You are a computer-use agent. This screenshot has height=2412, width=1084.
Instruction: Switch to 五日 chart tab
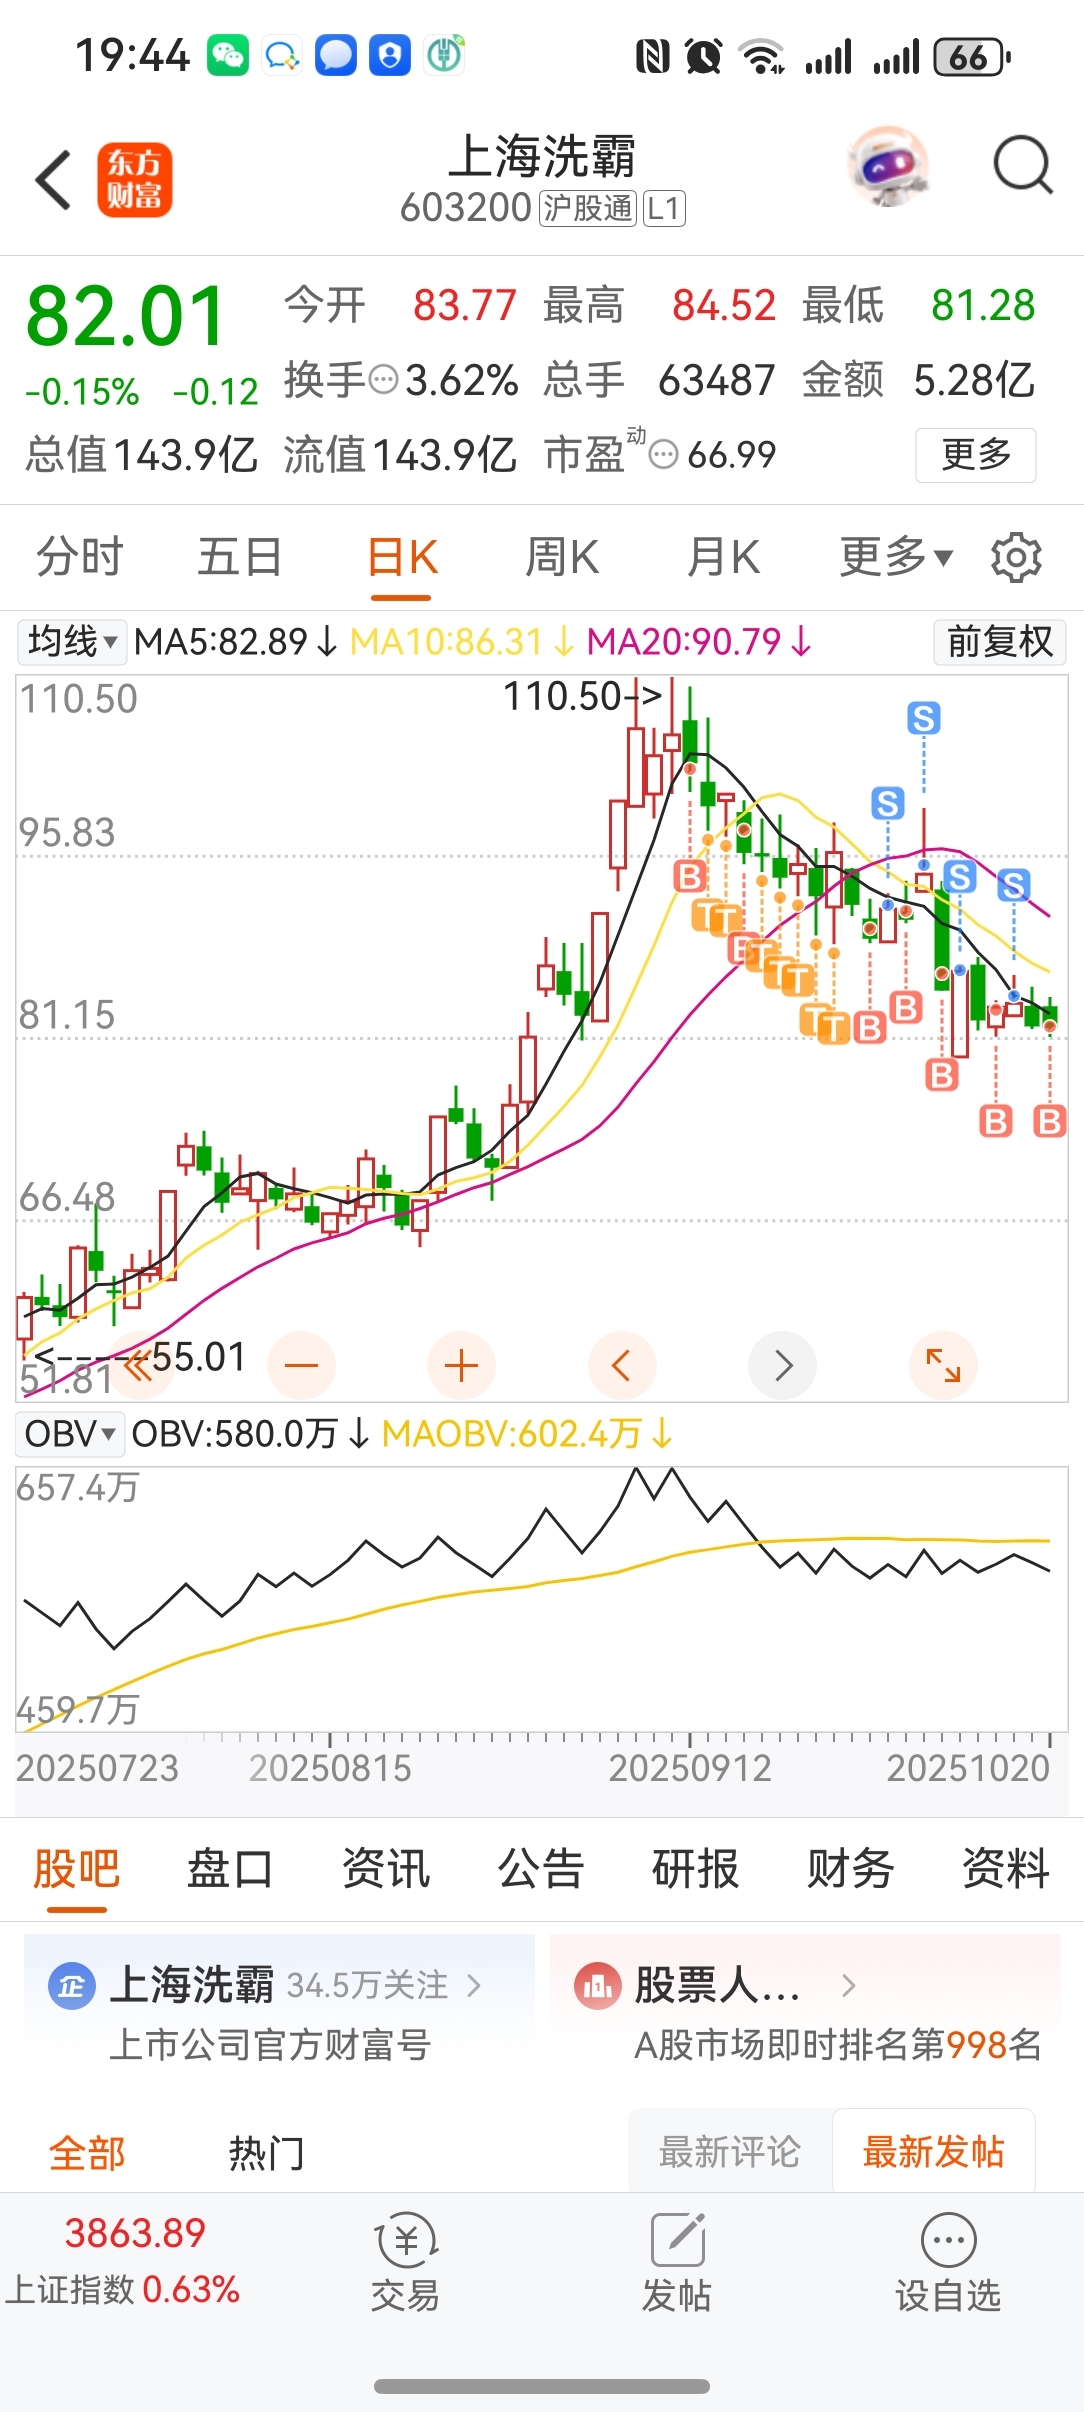coord(240,557)
